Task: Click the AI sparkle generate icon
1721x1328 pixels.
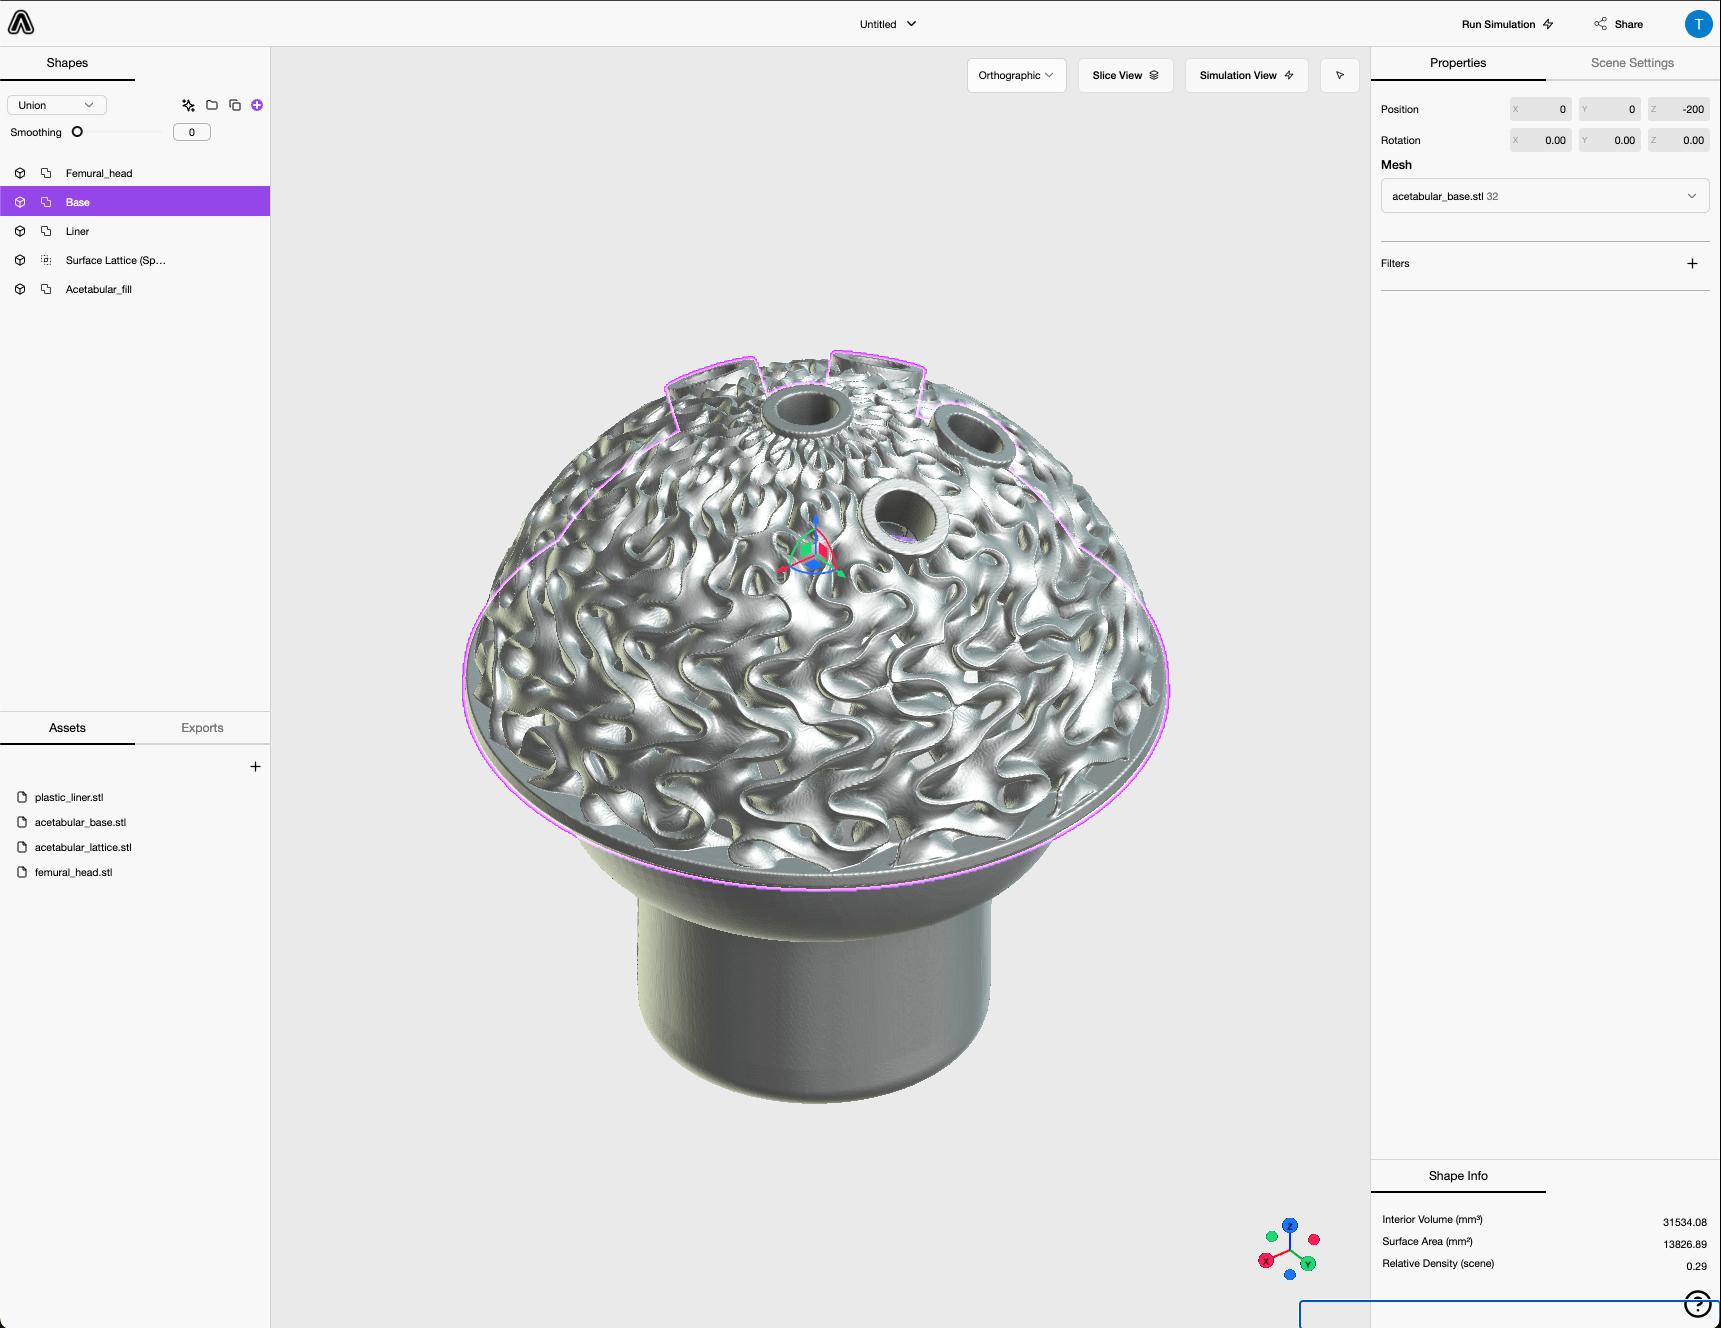Action: tap(188, 105)
